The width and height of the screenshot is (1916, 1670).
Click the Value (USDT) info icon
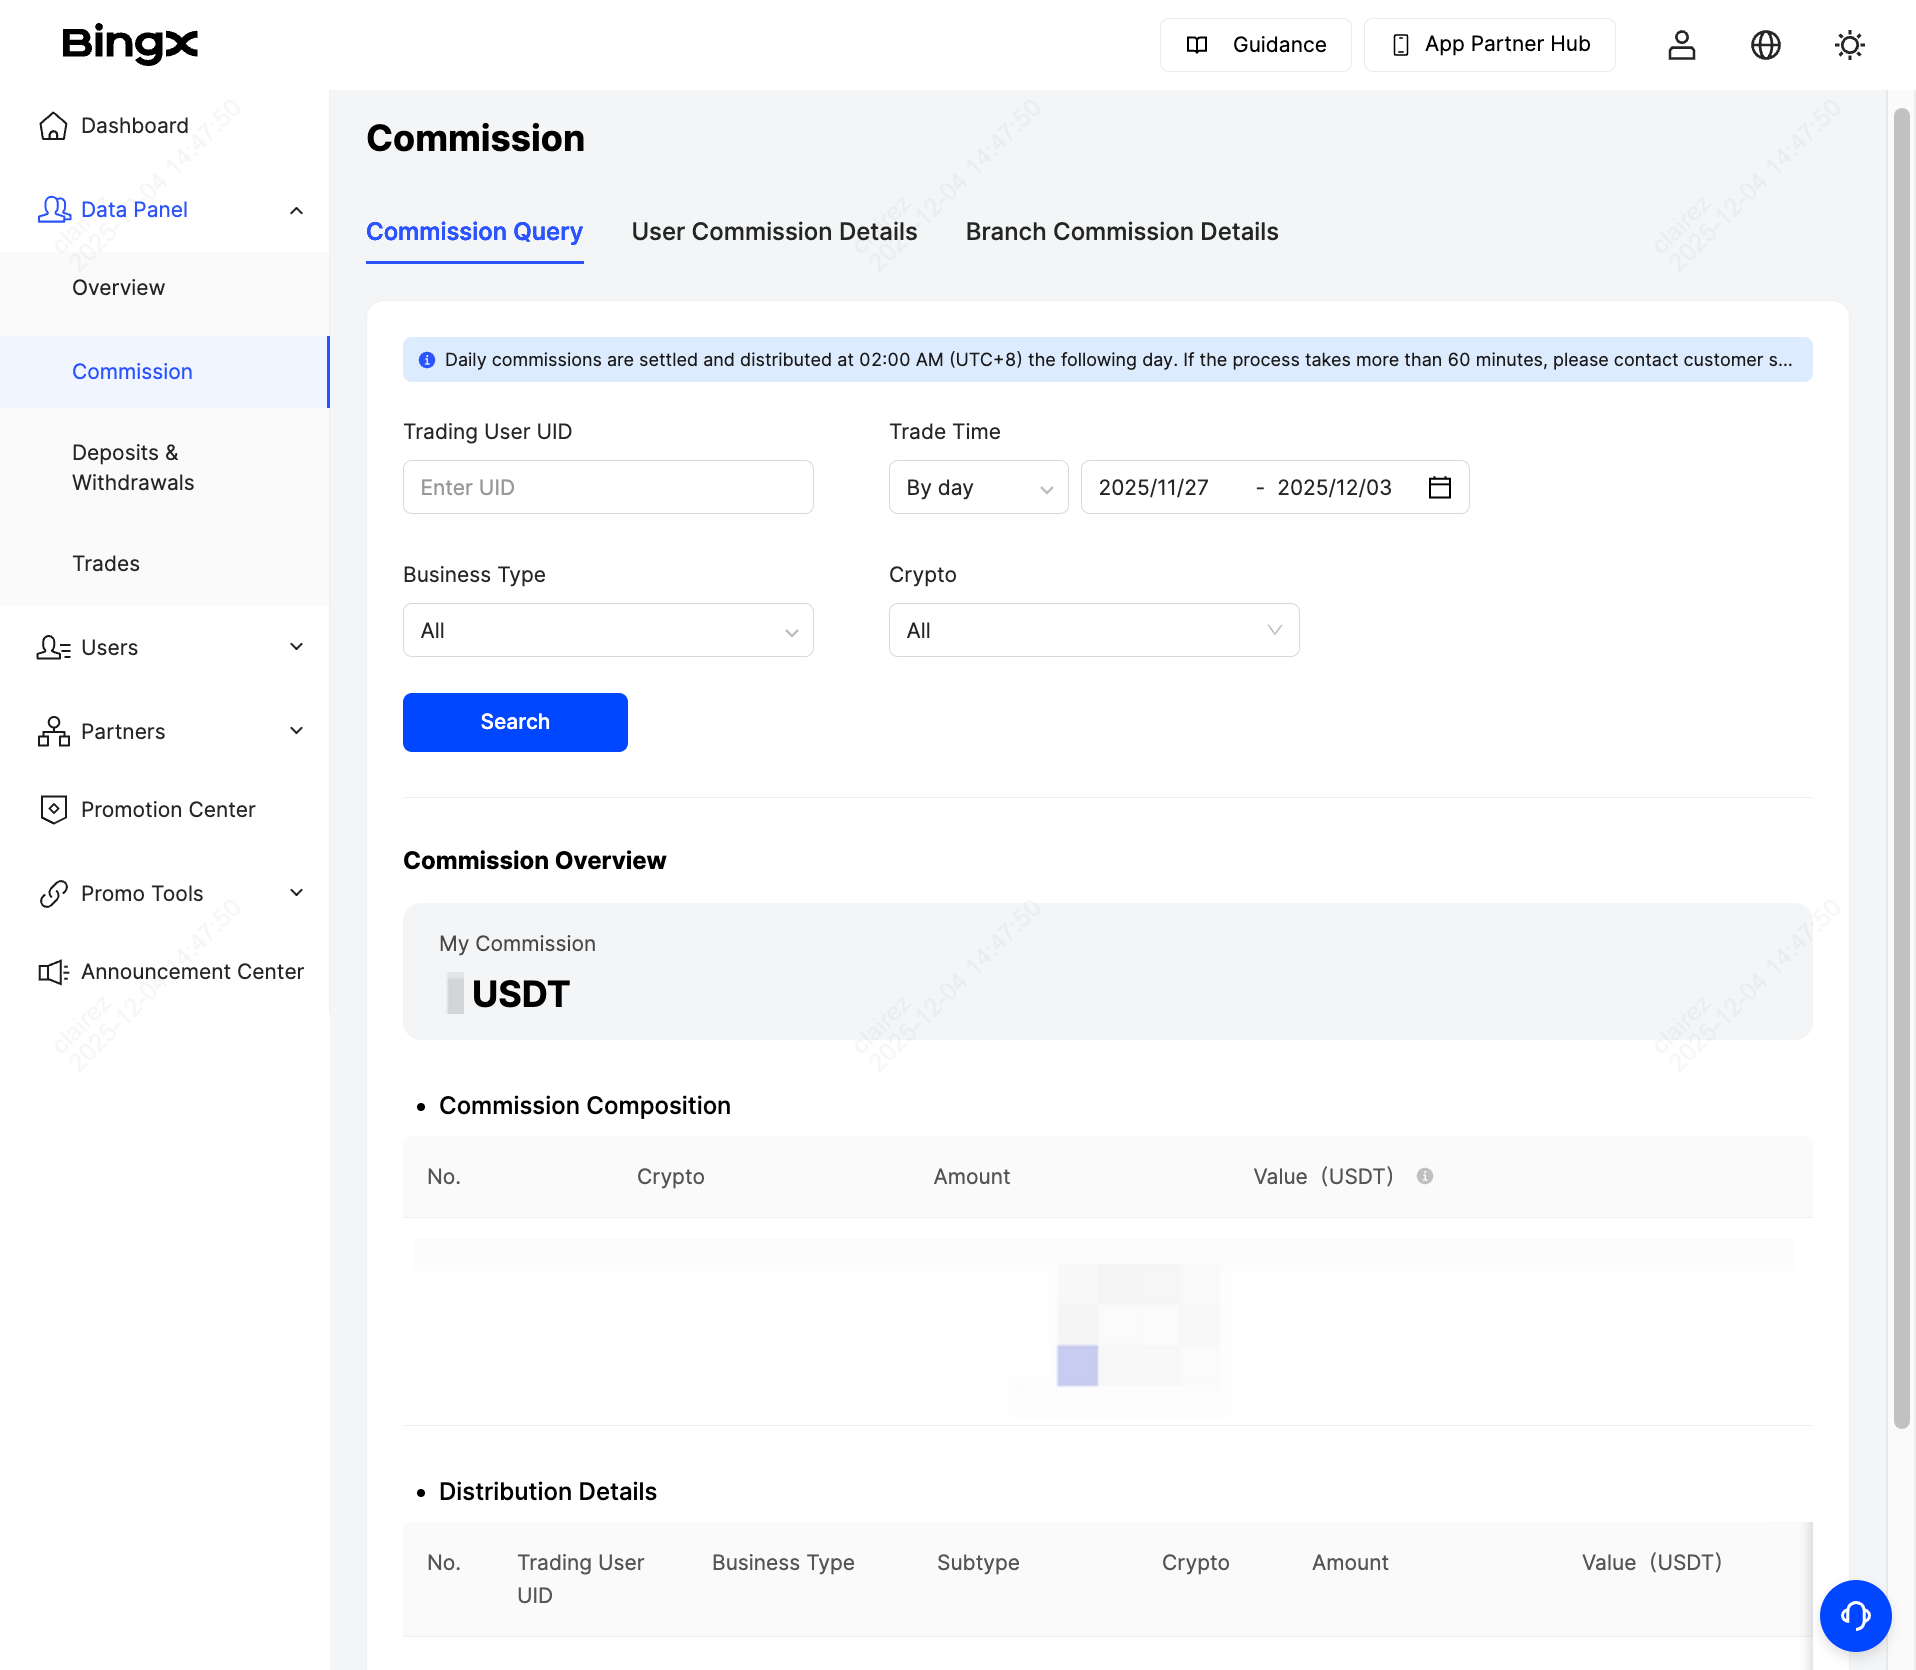pos(1425,1176)
